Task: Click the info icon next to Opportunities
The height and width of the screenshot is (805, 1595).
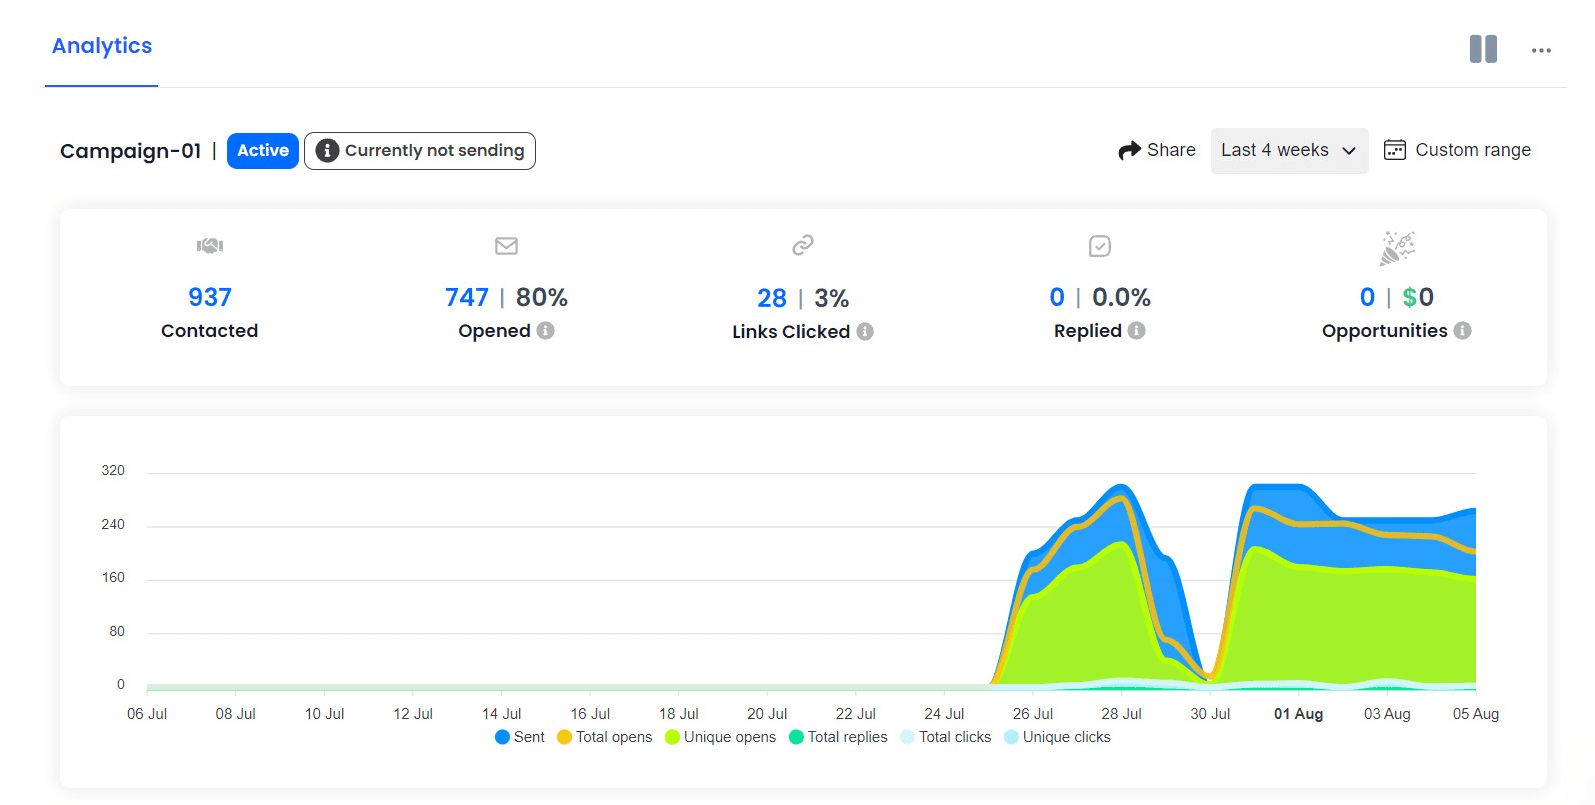Action: (x=1462, y=330)
